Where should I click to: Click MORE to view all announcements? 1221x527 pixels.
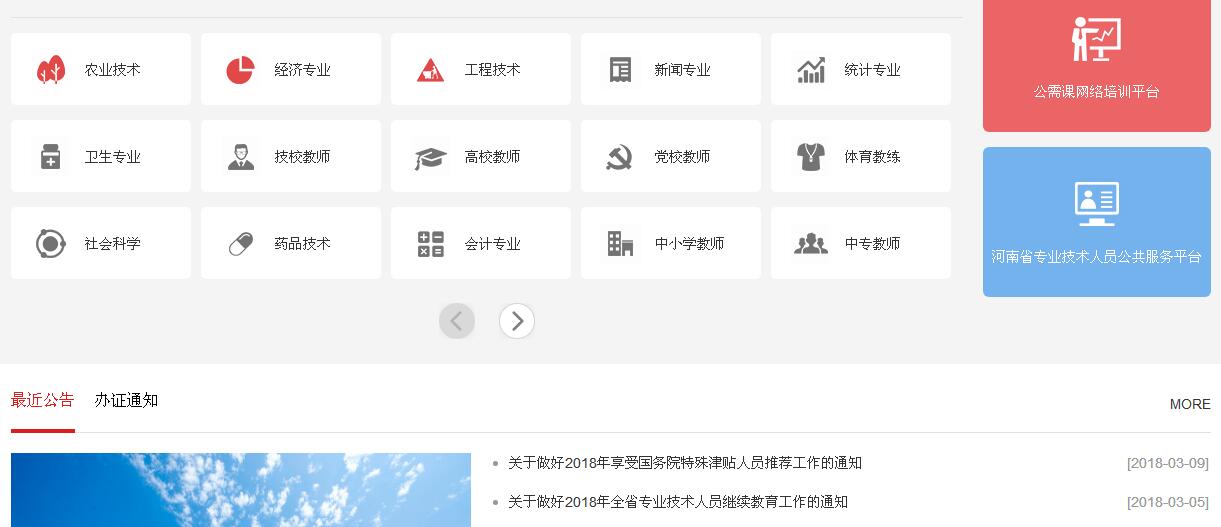pos(1190,404)
